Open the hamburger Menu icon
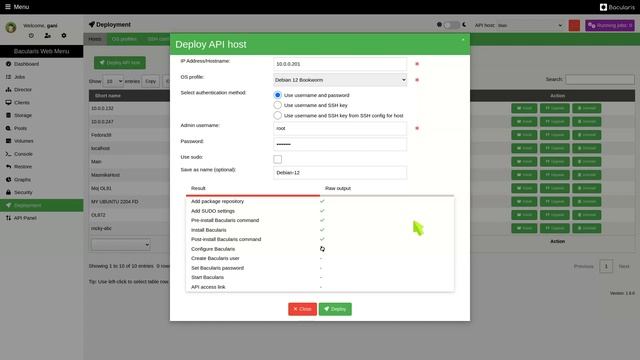Viewport: 640px width, 360px height. click(x=7, y=7)
